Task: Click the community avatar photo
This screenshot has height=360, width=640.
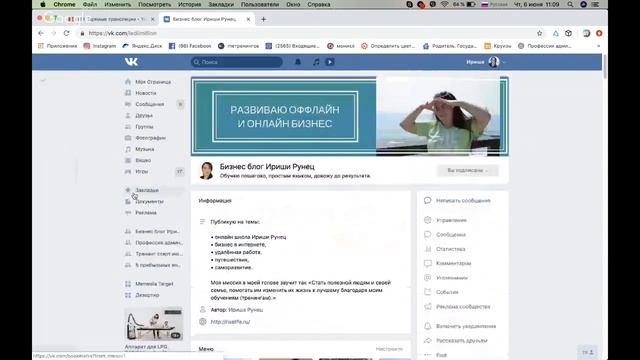Action: (x=207, y=171)
